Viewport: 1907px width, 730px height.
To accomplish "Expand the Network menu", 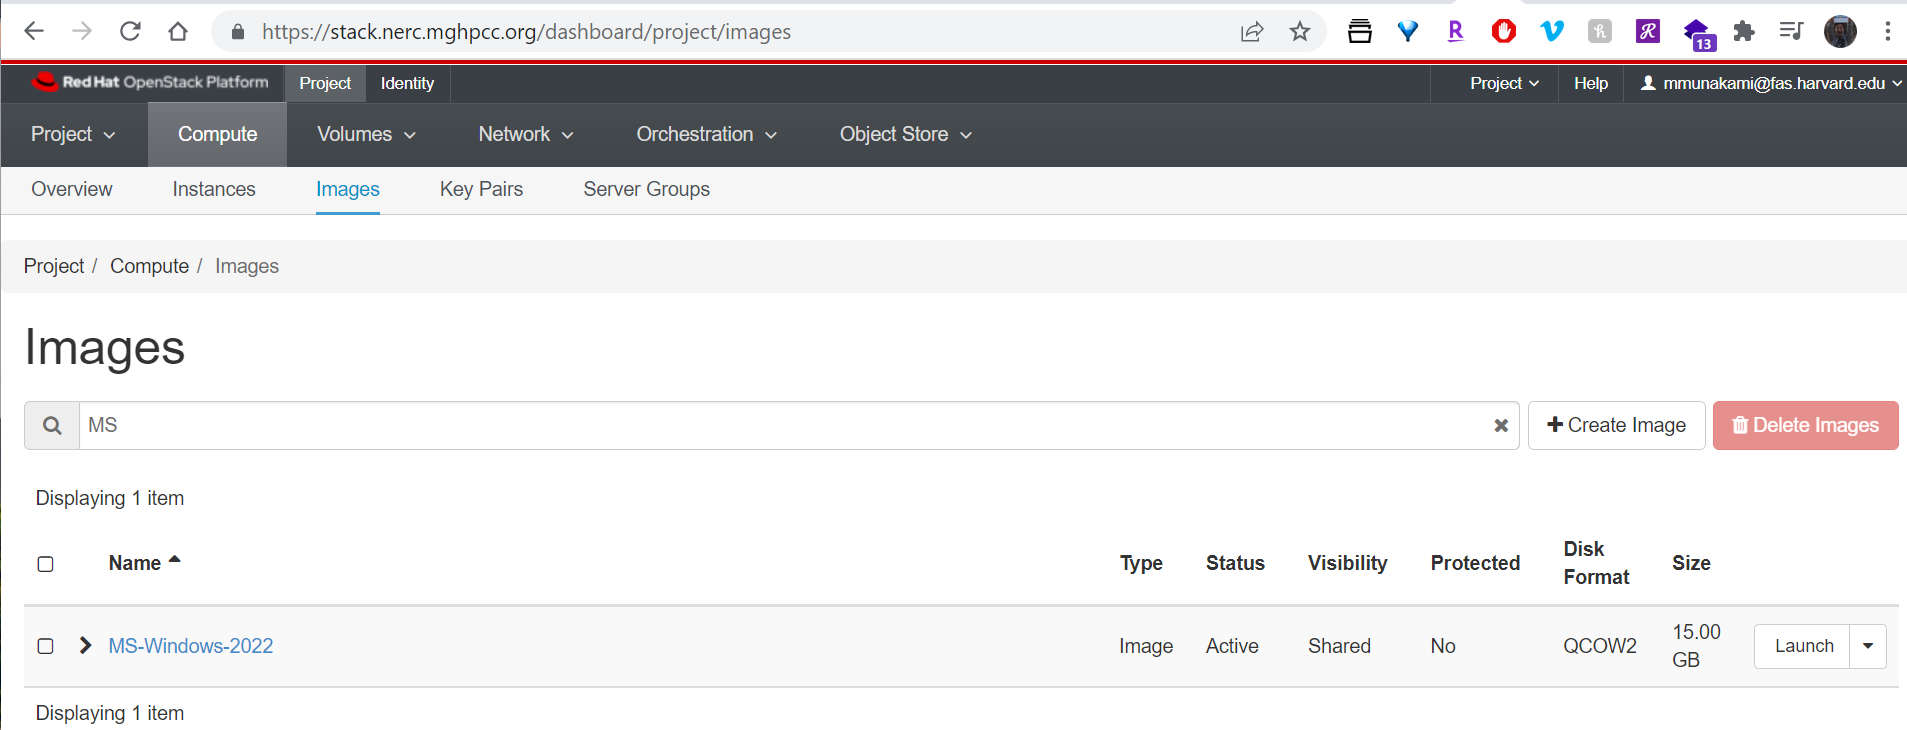I will pos(526,134).
